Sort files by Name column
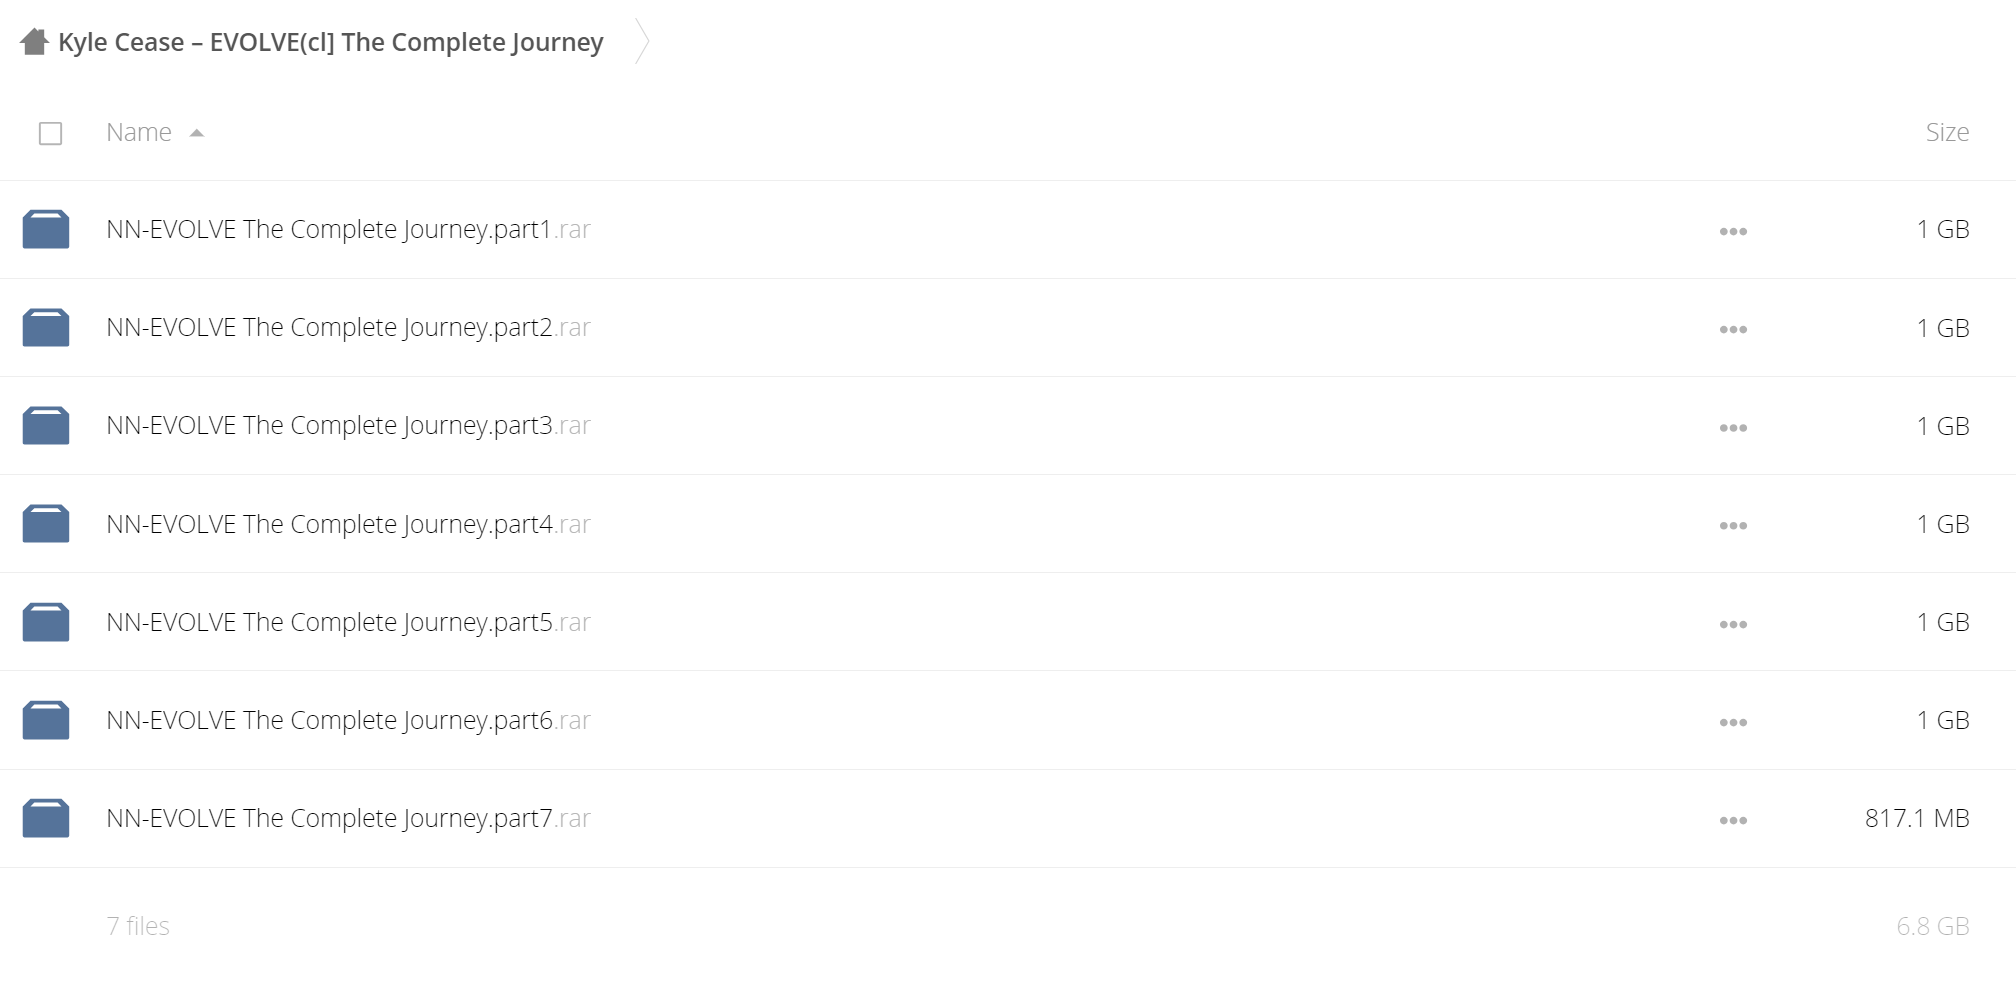2016x987 pixels. pos(139,132)
